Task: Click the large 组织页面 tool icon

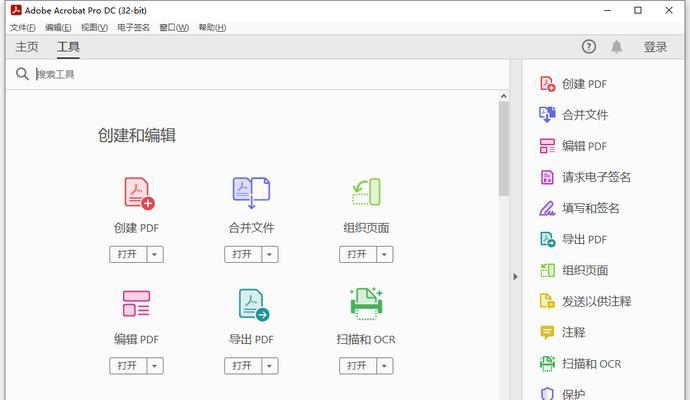Action: pos(366,192)
